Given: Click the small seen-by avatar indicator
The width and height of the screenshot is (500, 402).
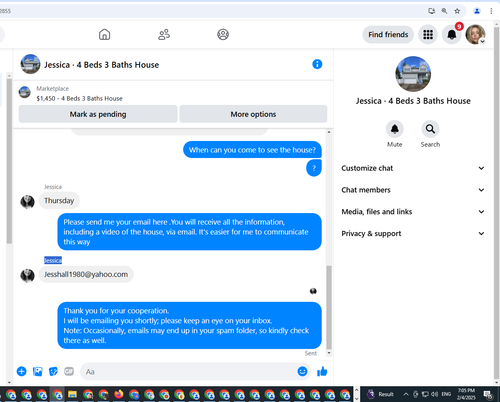Looking at the screenshot, I should 313,291.
